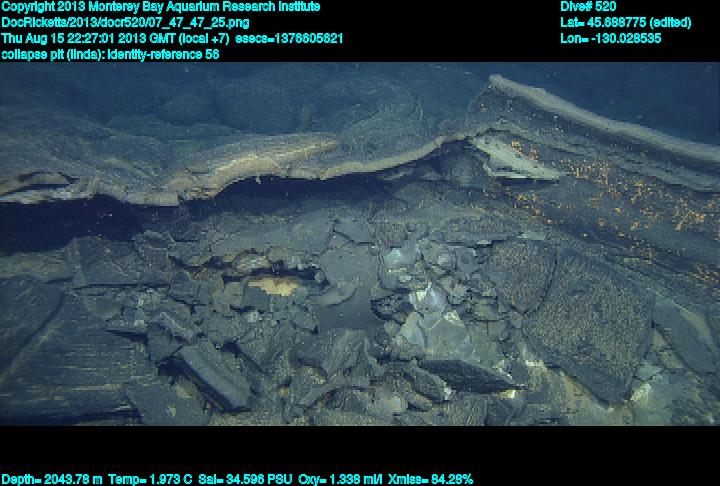Select the DocRicketts file path text

[125, 23]
